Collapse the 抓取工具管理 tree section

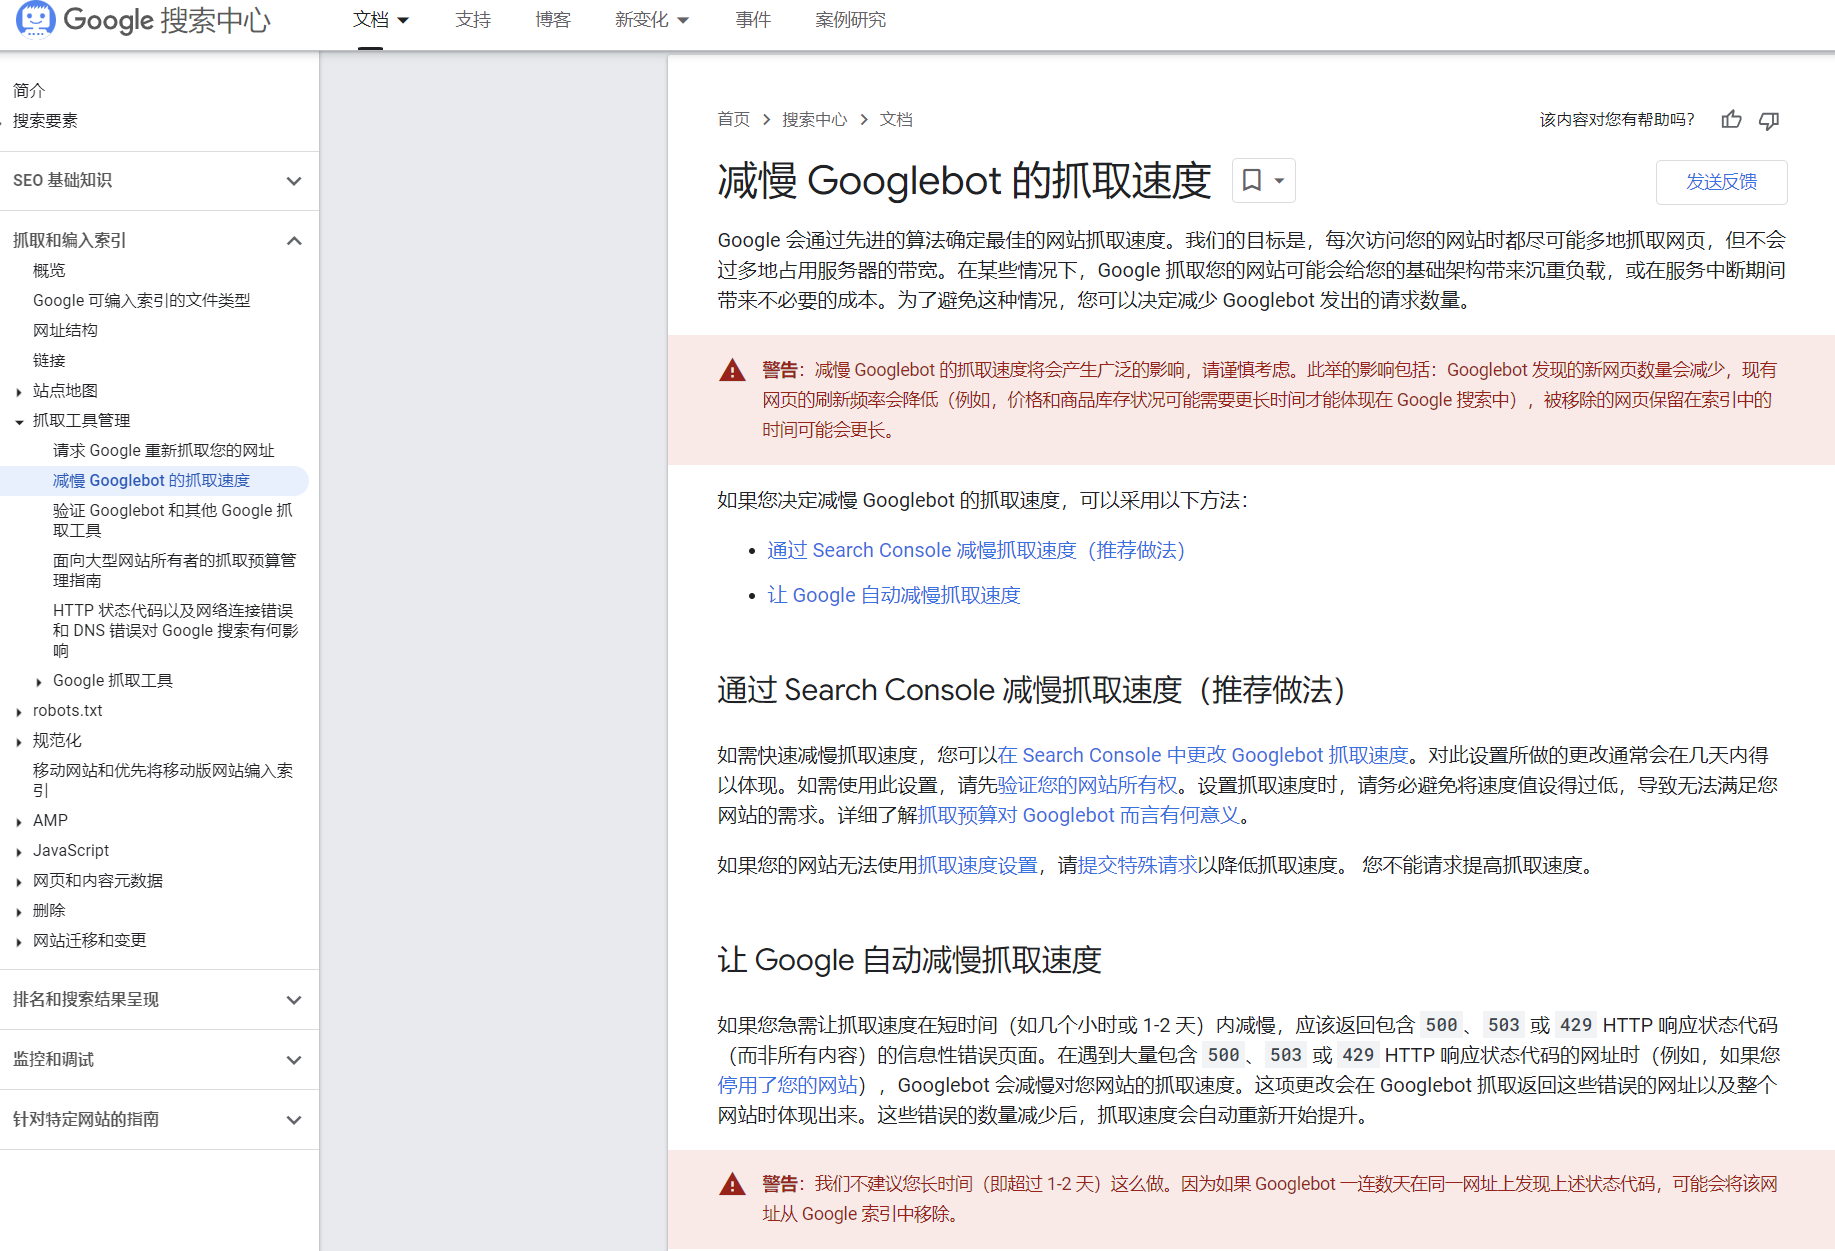click(19, 421)
